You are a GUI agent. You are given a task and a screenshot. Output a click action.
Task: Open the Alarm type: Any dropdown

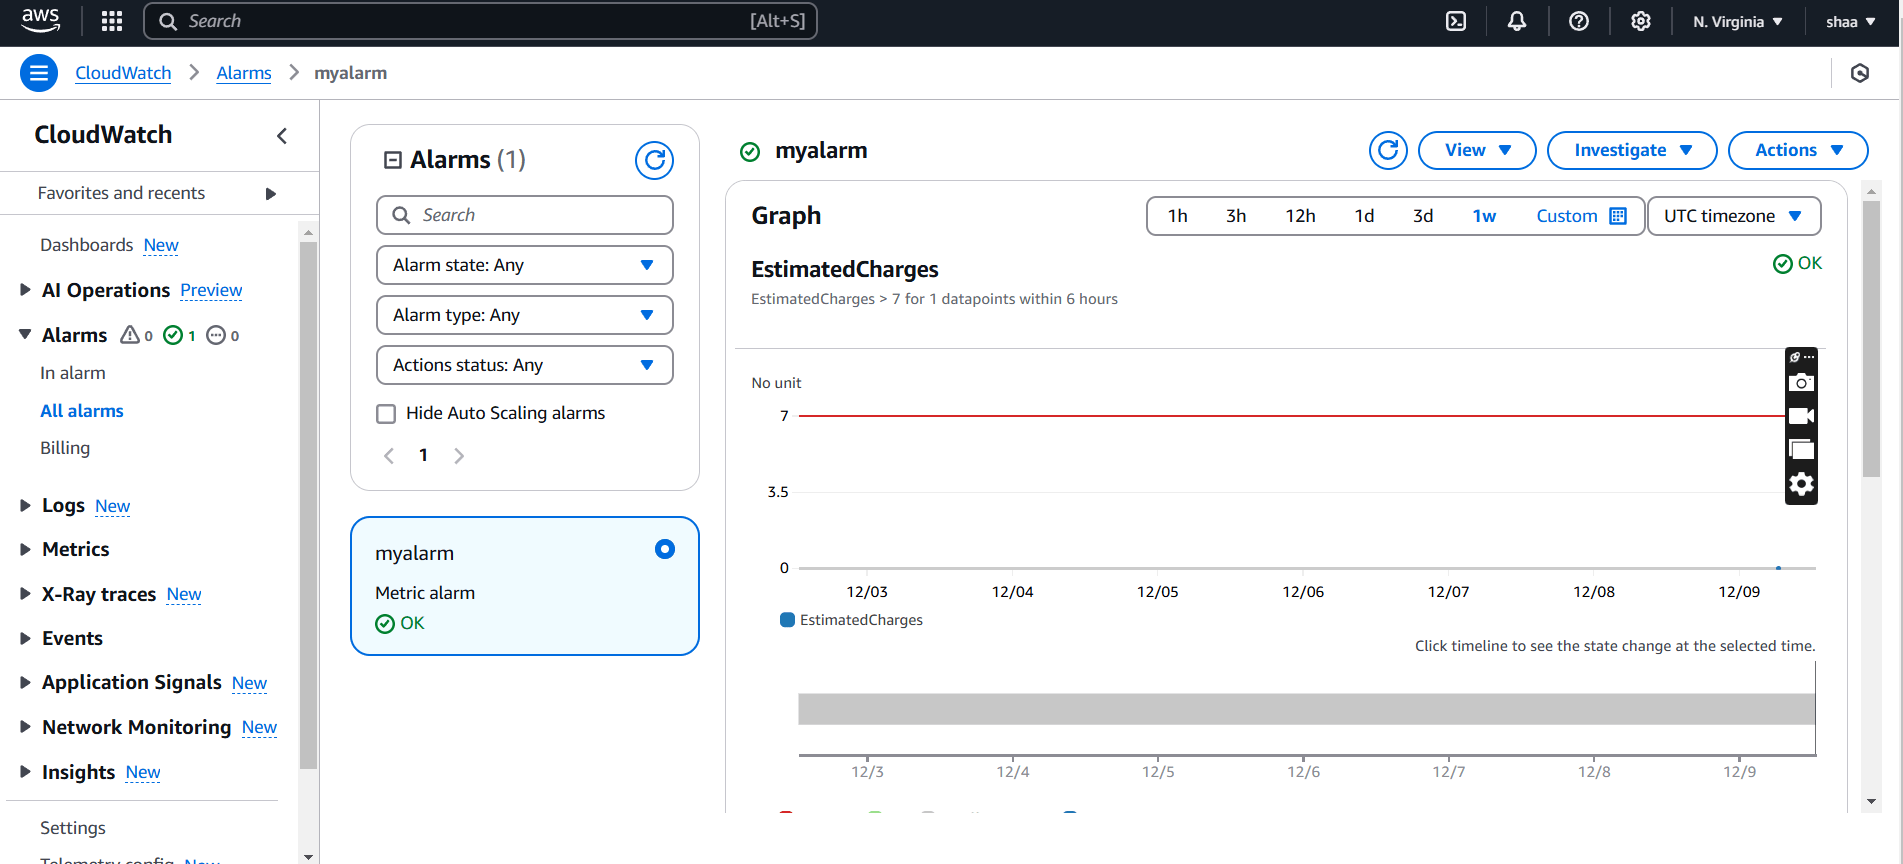525,315
